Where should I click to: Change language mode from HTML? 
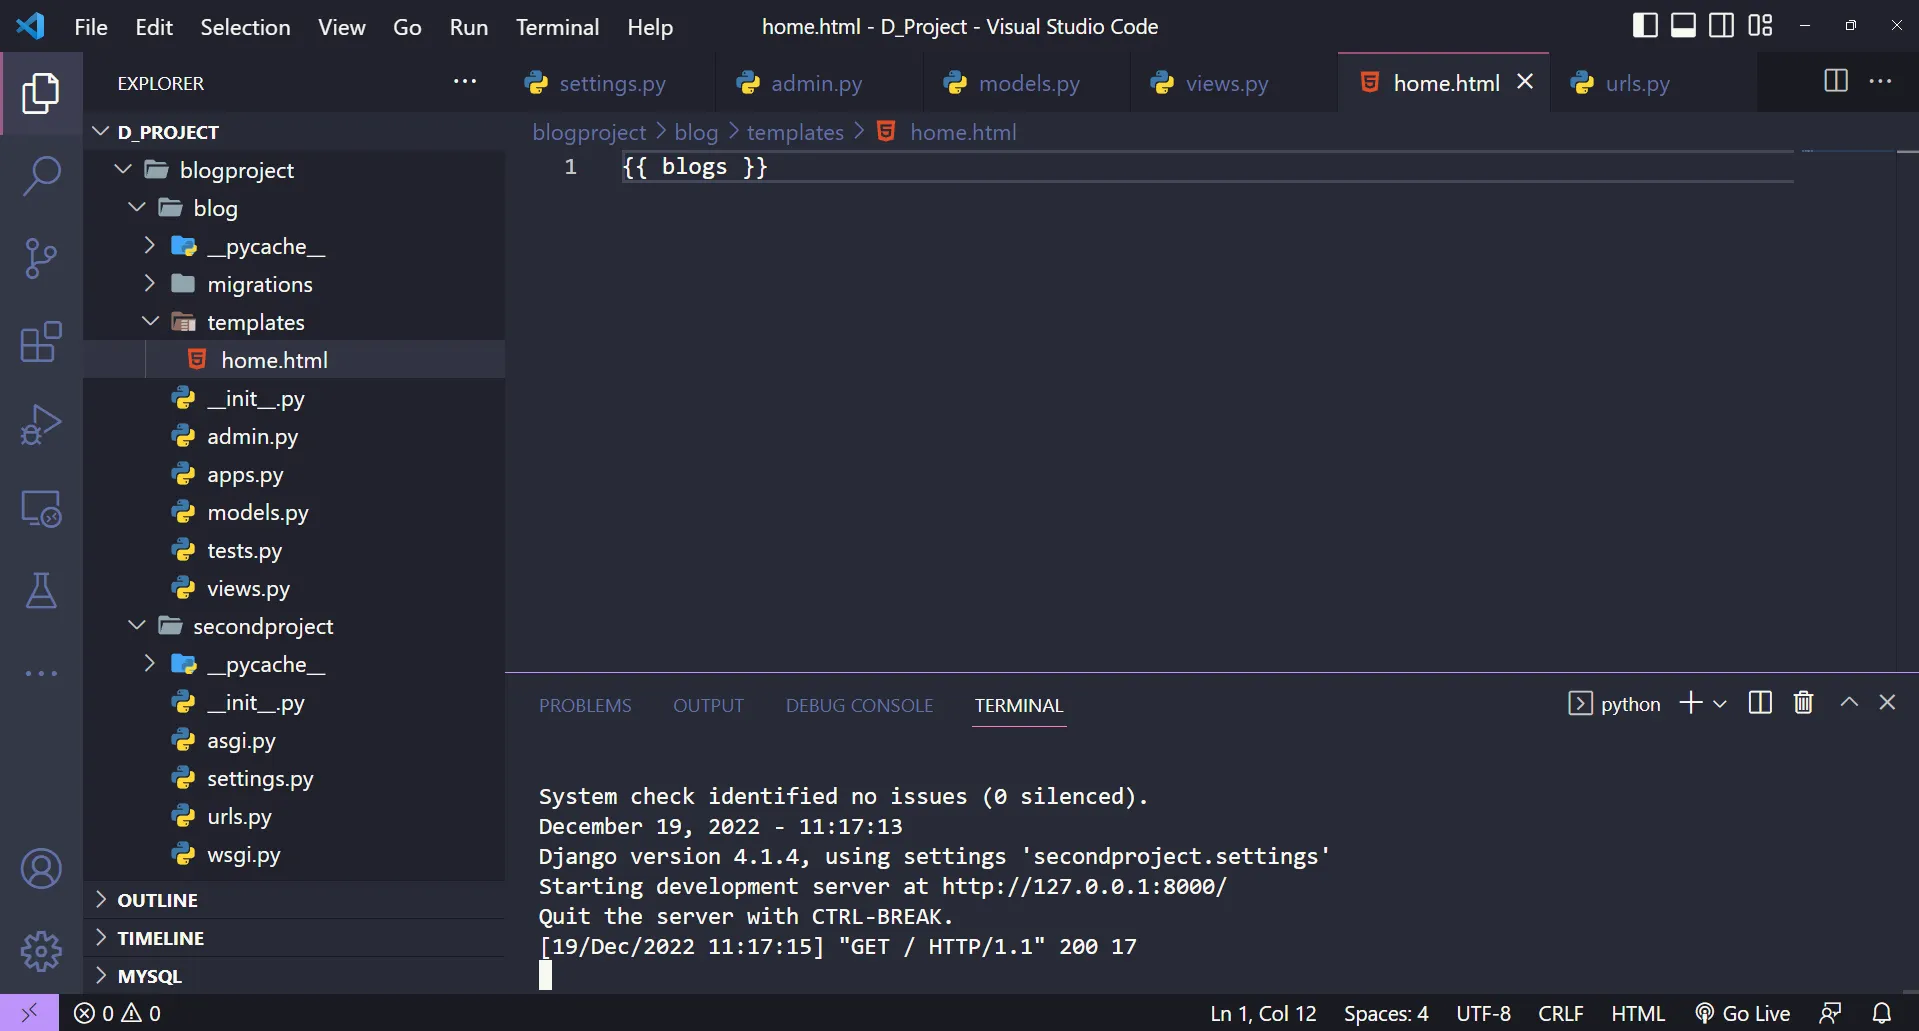(1637, 1013)
